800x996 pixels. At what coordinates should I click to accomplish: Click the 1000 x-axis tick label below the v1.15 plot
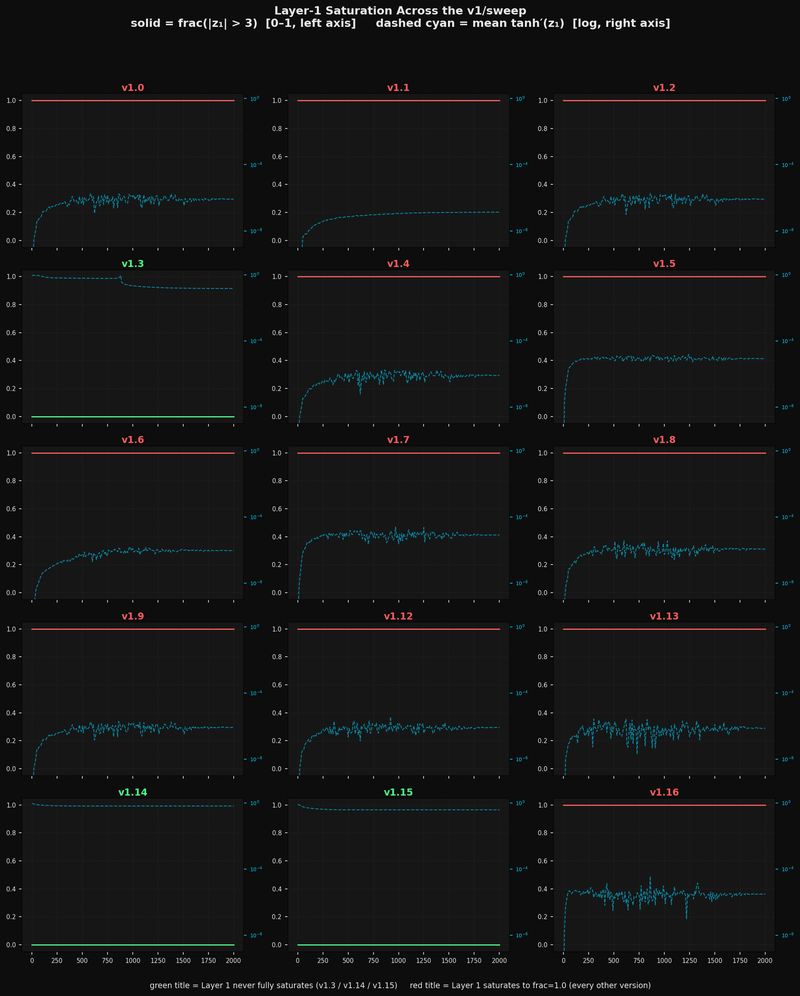tap(398, 962)
